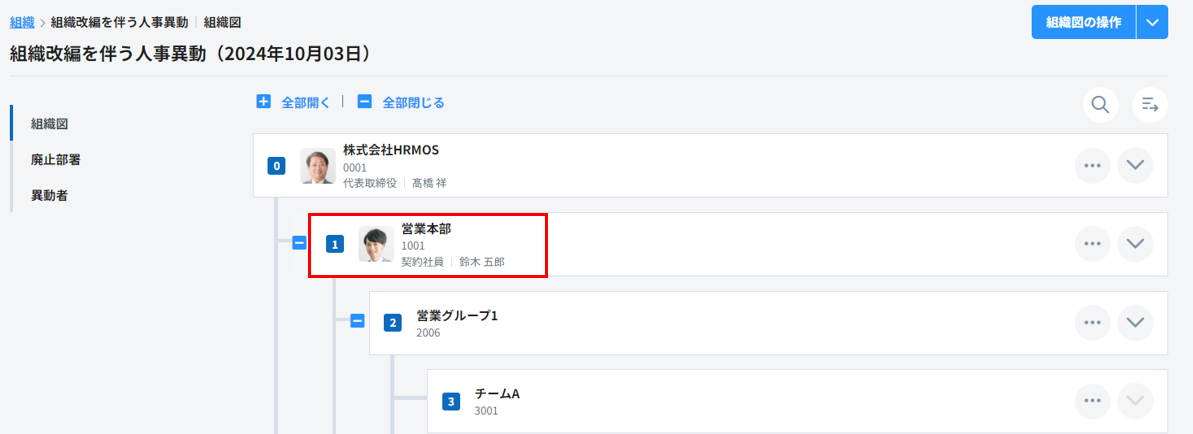Open the 組織図の操作 dropdown arrow
The height and width of the screenshot is (434, 1193).
(x=1152, y=22)
